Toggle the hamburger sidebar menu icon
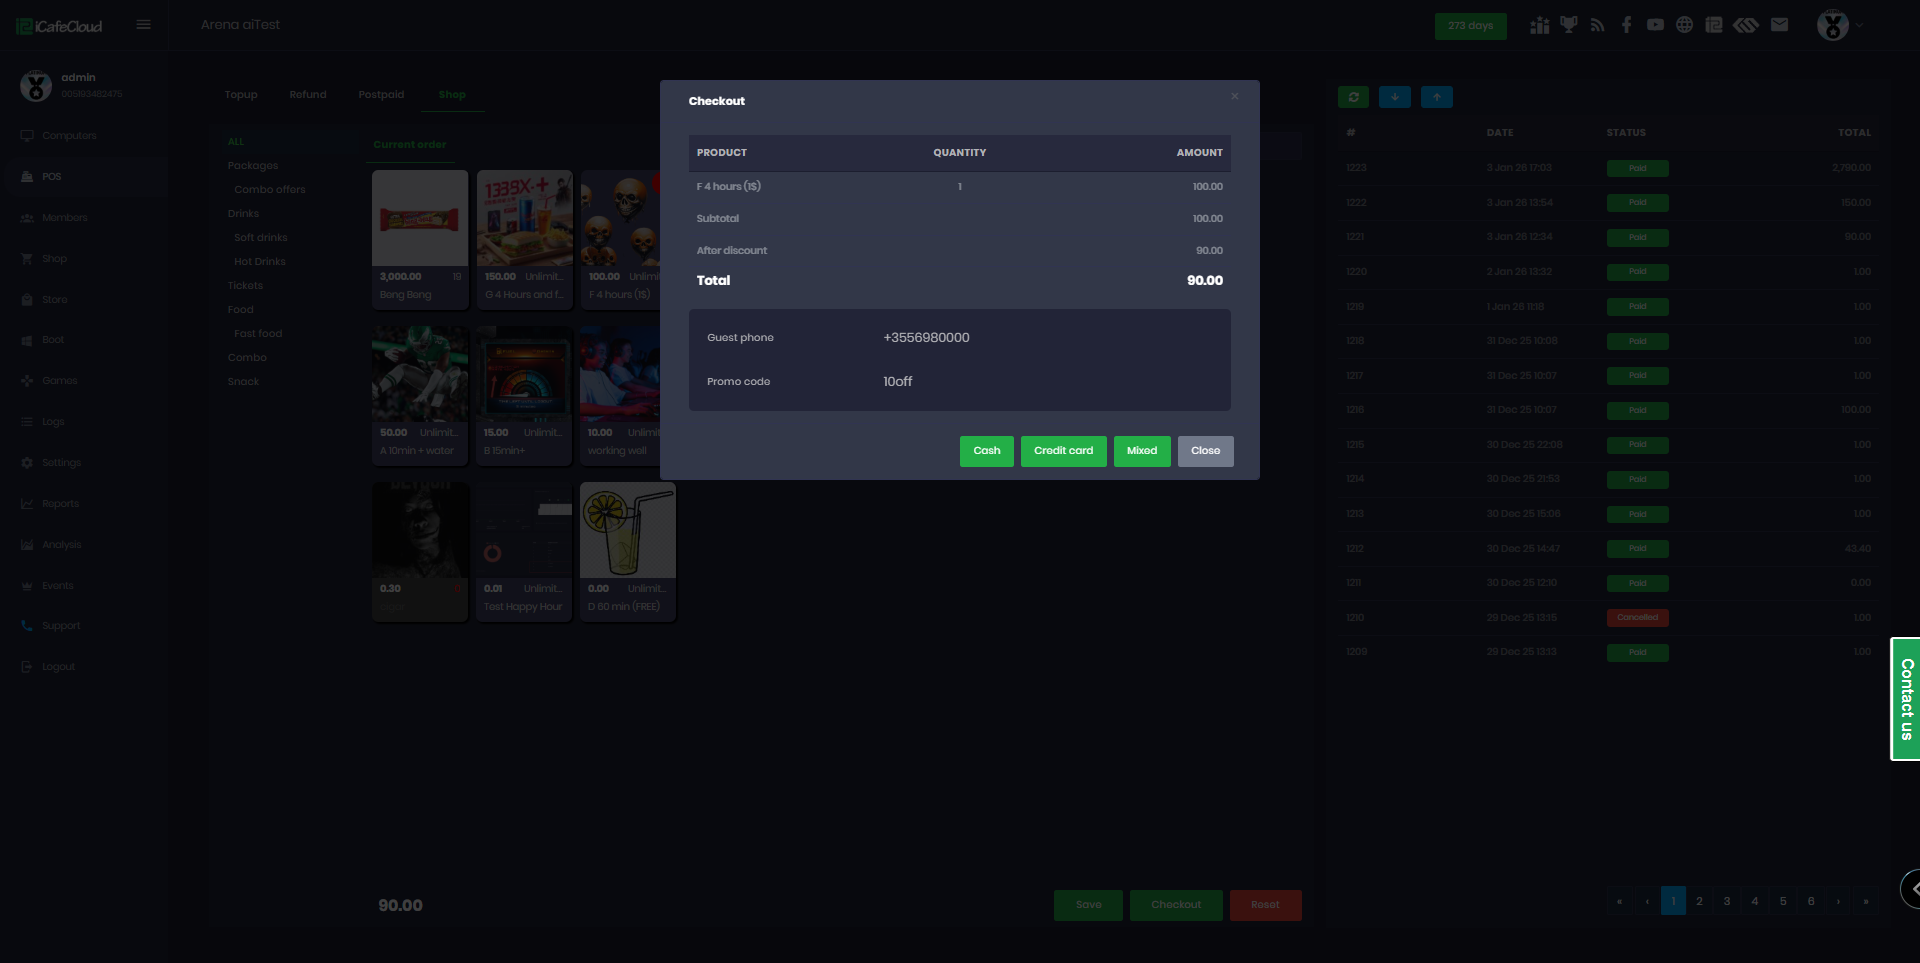 [144, 25]
